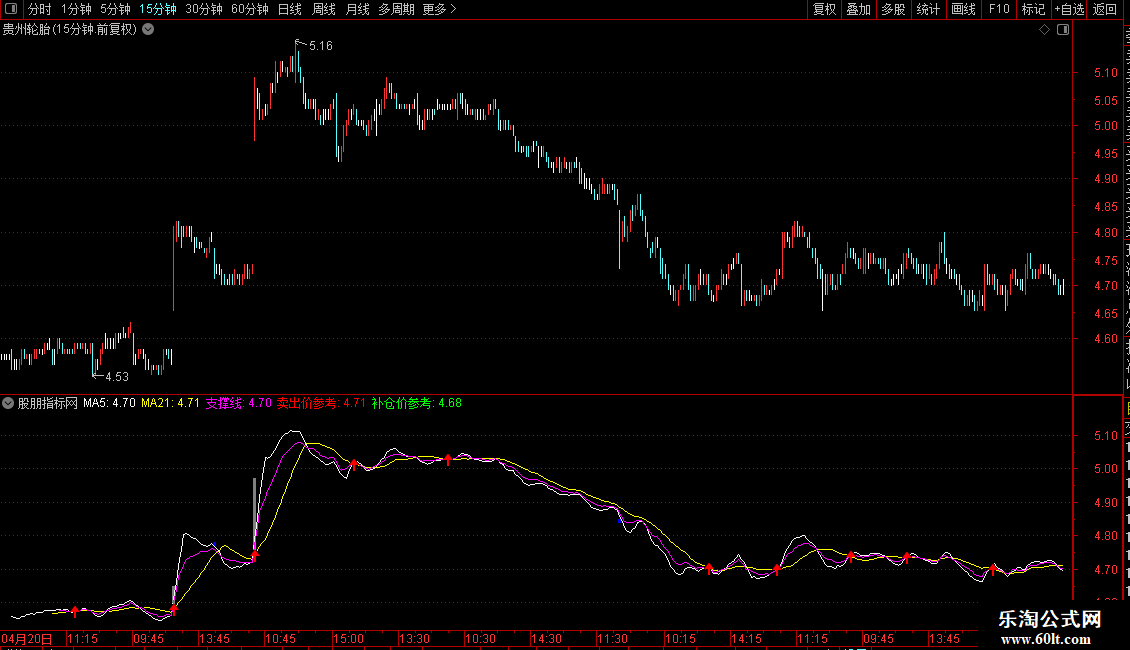This screenshot has width=1130, height=650.
Task: Toggle the side panel icon beside 分时
Action: tap(11, 9)
